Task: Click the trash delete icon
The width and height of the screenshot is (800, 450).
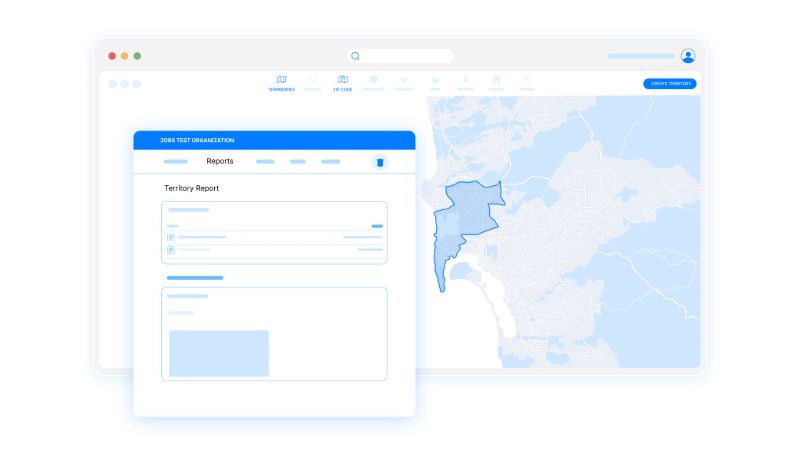Action: click(380, 162)
